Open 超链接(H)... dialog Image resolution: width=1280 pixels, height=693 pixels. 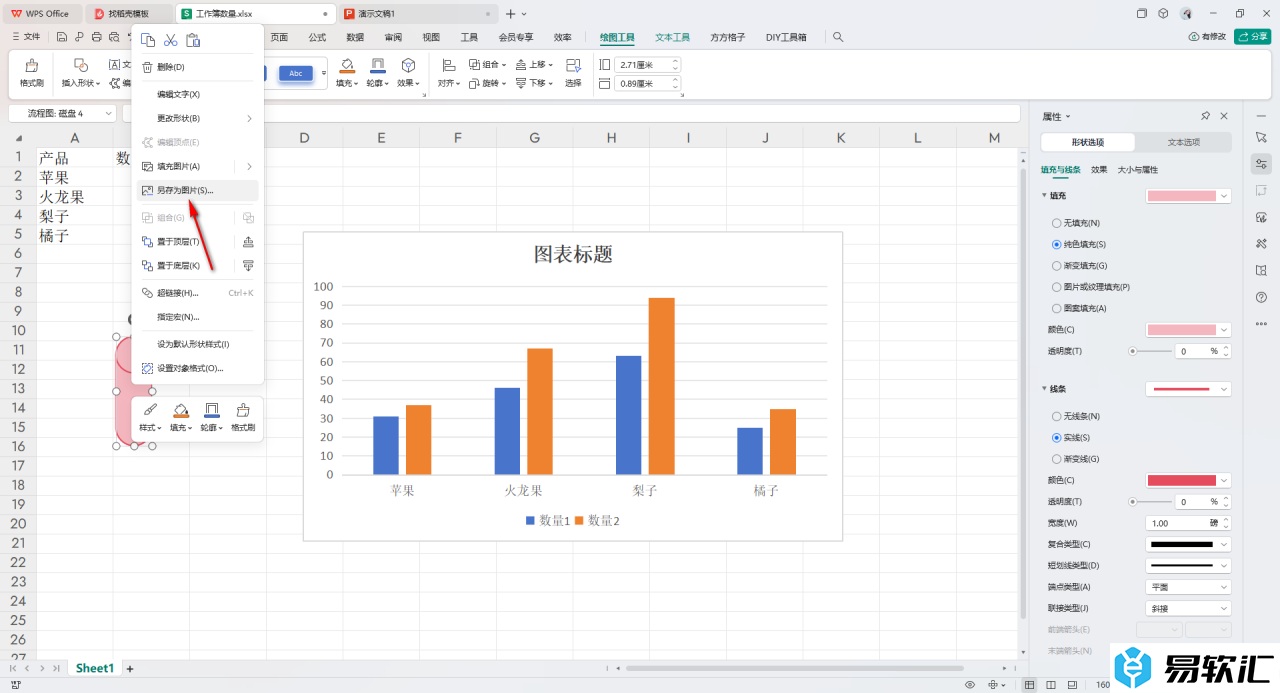click(x=198, y=293)
